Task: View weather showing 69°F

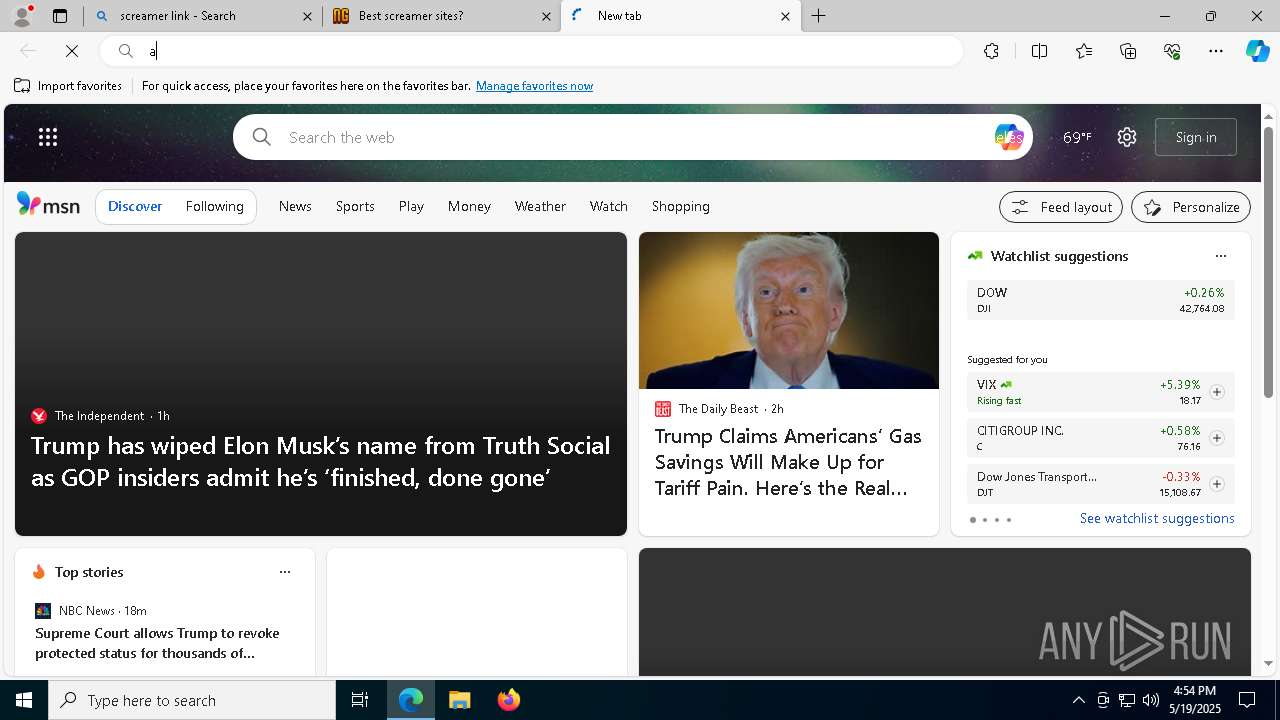Action: (1077, 137)
